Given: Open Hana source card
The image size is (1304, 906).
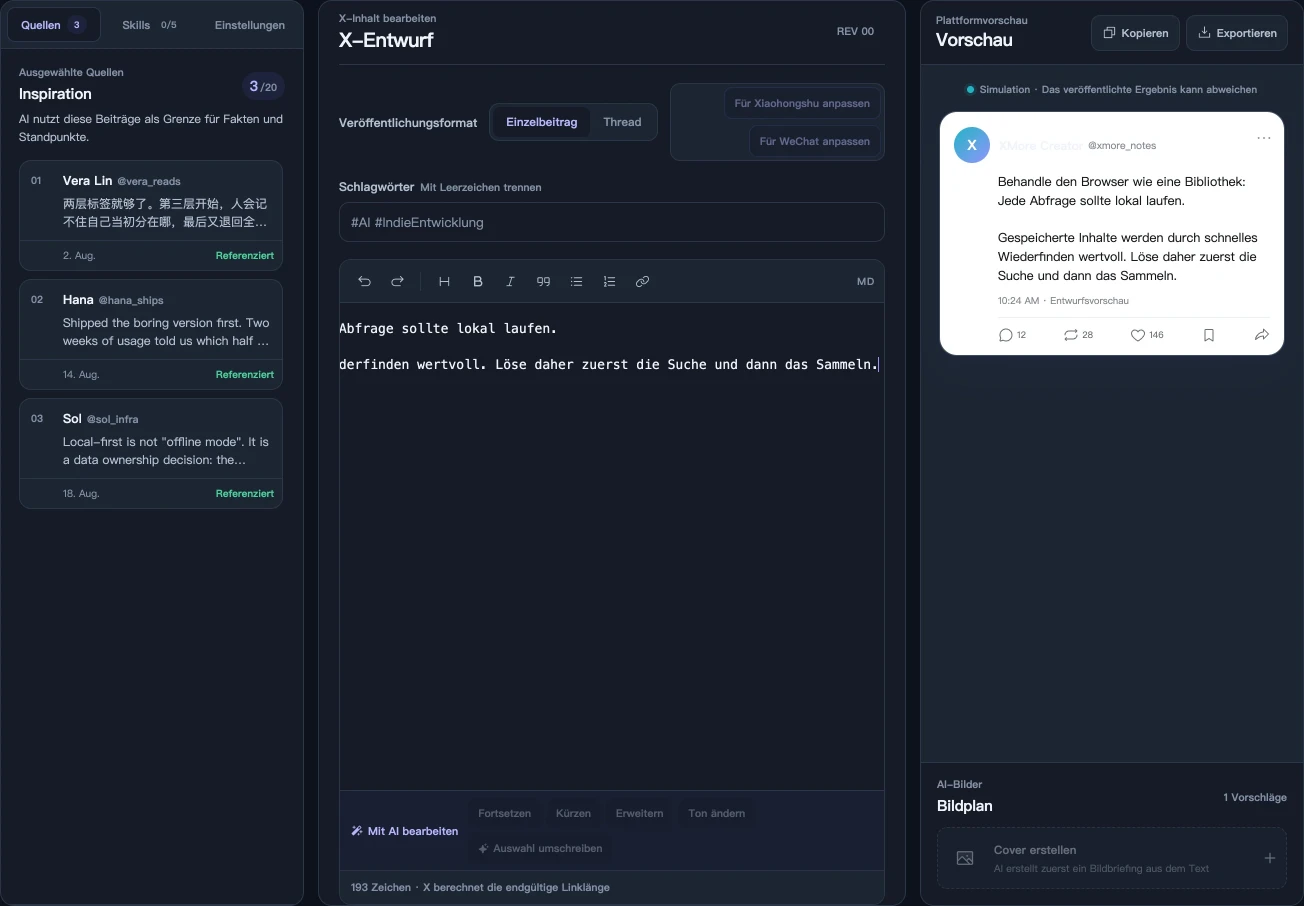Looking at the screenshot, I should (x=151, y=334).
